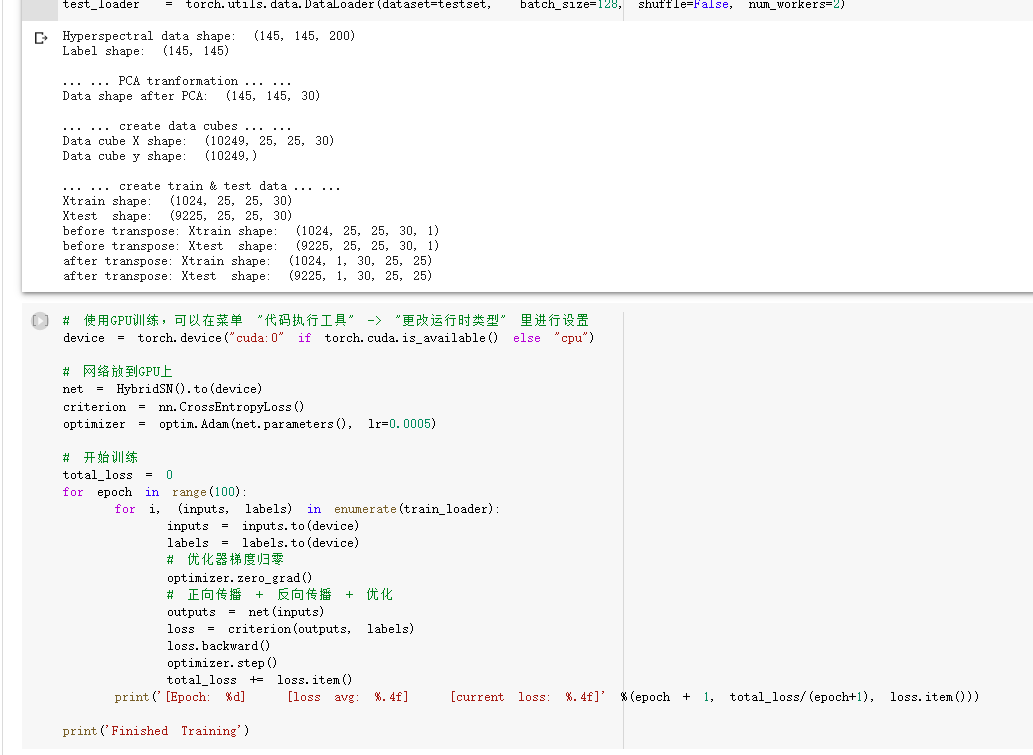Click the 'Data shape after PCA' output line
Viewport: 1033px width, 755px height.
(x=192, y=96)
